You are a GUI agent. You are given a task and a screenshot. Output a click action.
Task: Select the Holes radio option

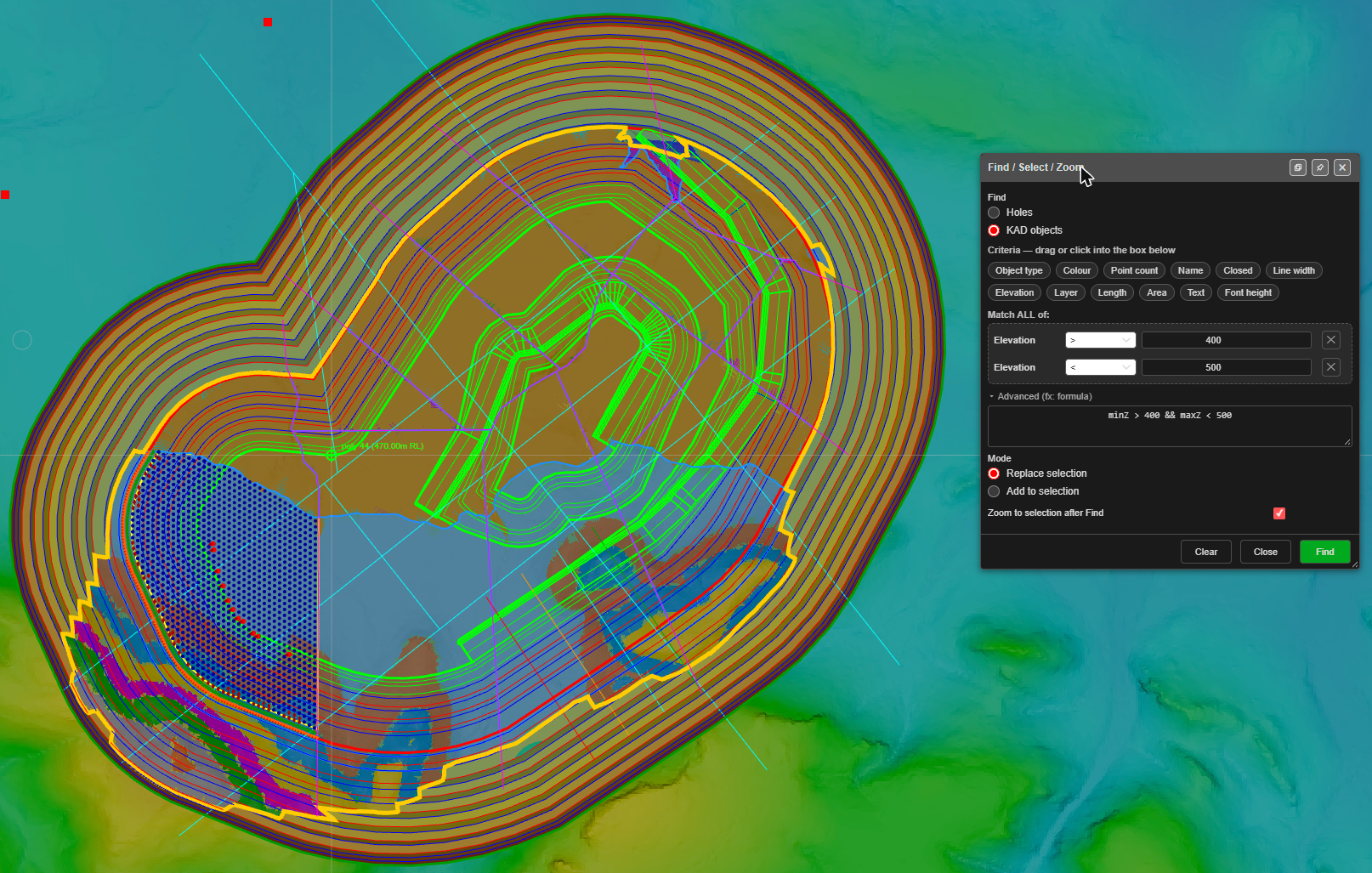[994, 212]
